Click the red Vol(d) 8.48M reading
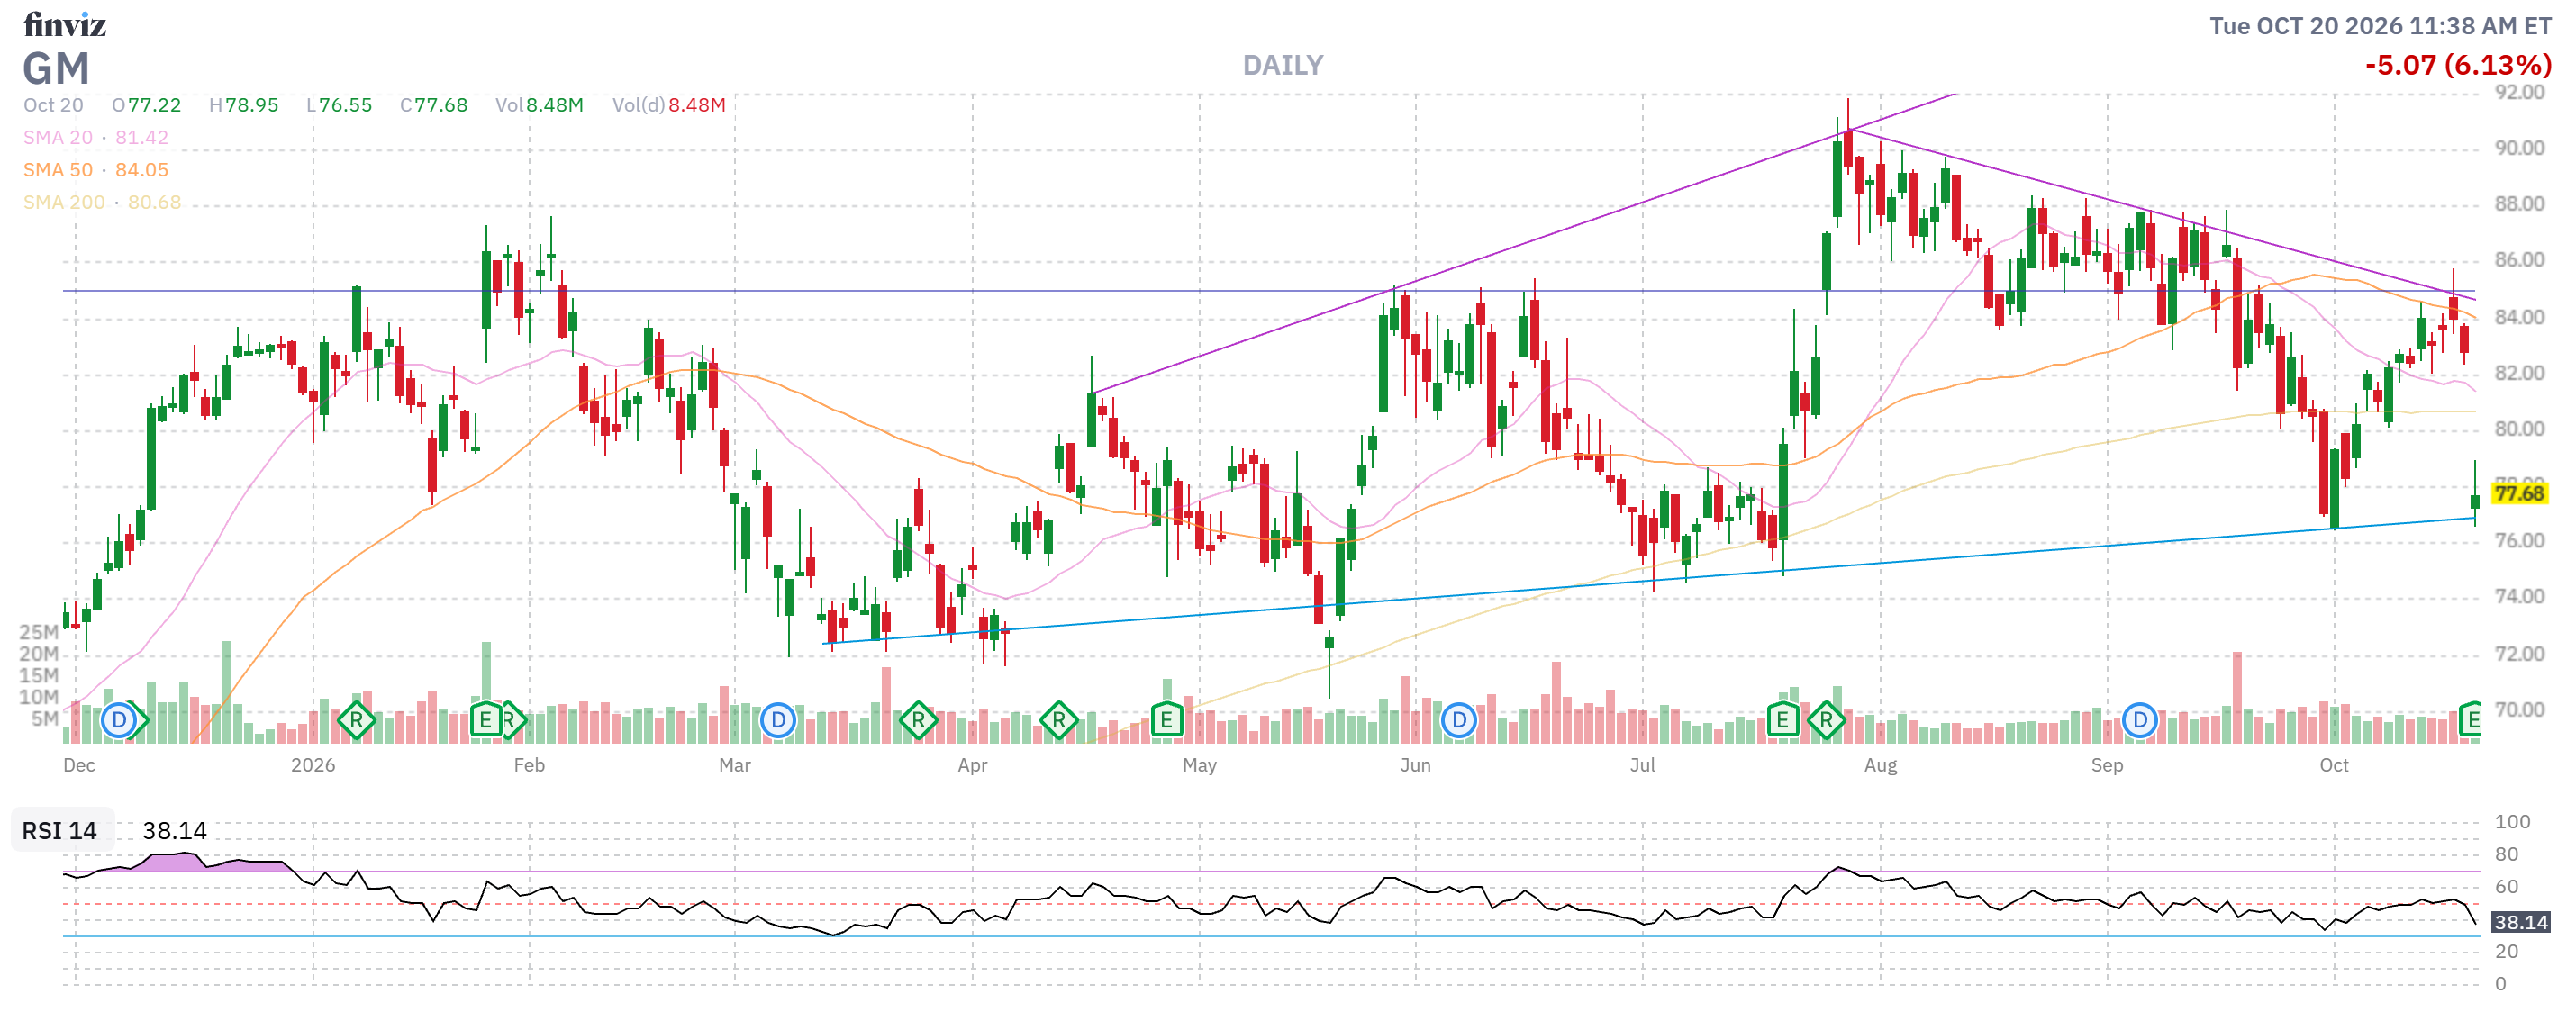This screenshot has width=2576, height=1012. point(669,105)
